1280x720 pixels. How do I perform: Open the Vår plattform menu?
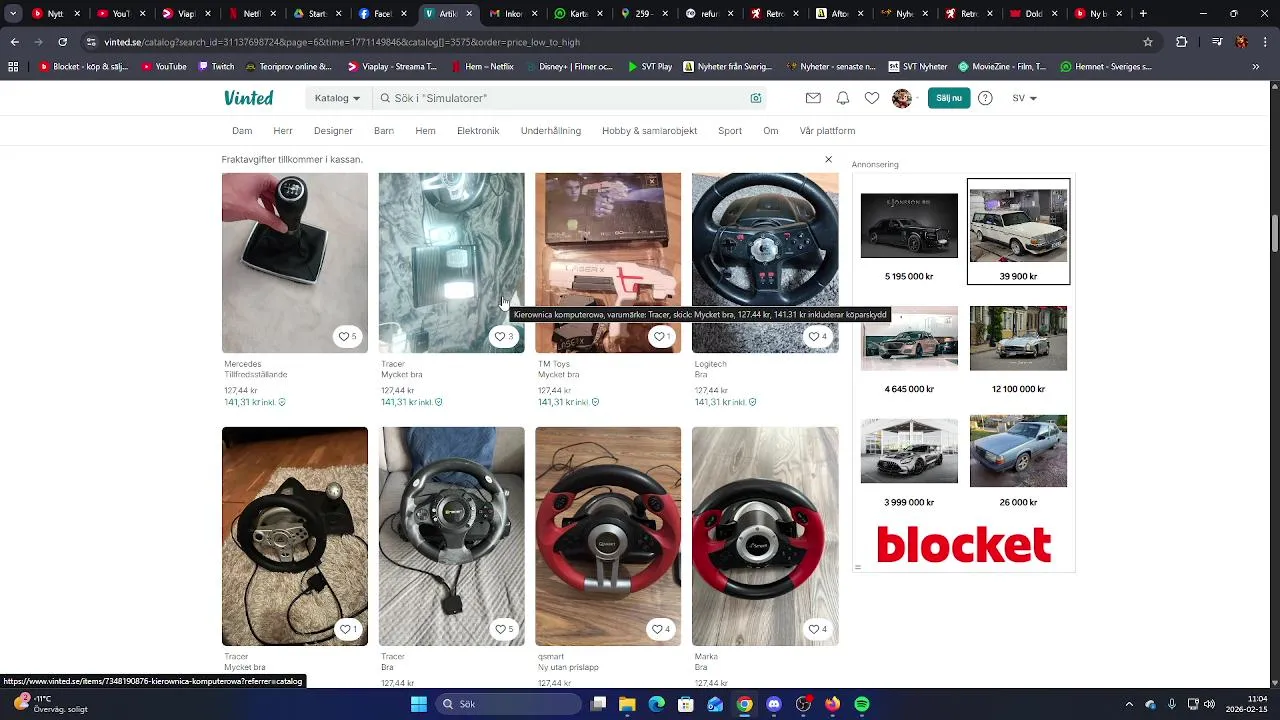click(827, 131)
